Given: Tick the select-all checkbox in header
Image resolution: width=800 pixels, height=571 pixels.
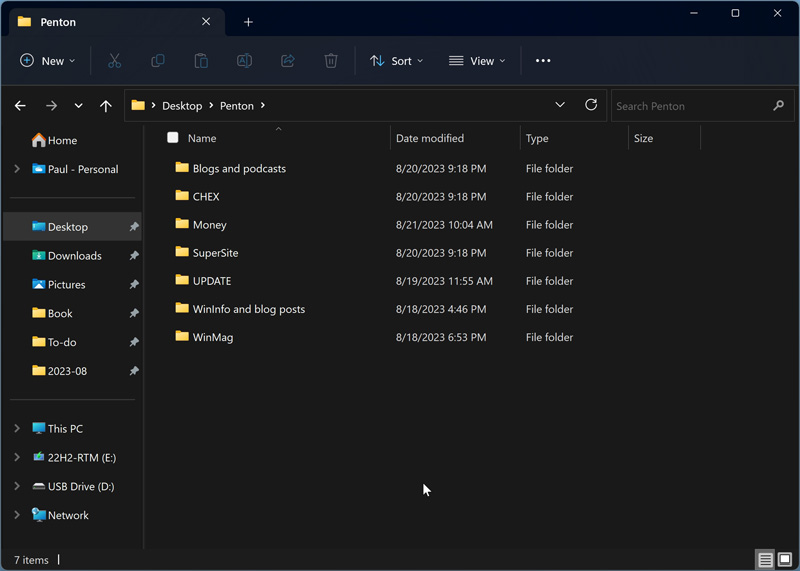Looking at the screenshot, I should coord(173,138).
